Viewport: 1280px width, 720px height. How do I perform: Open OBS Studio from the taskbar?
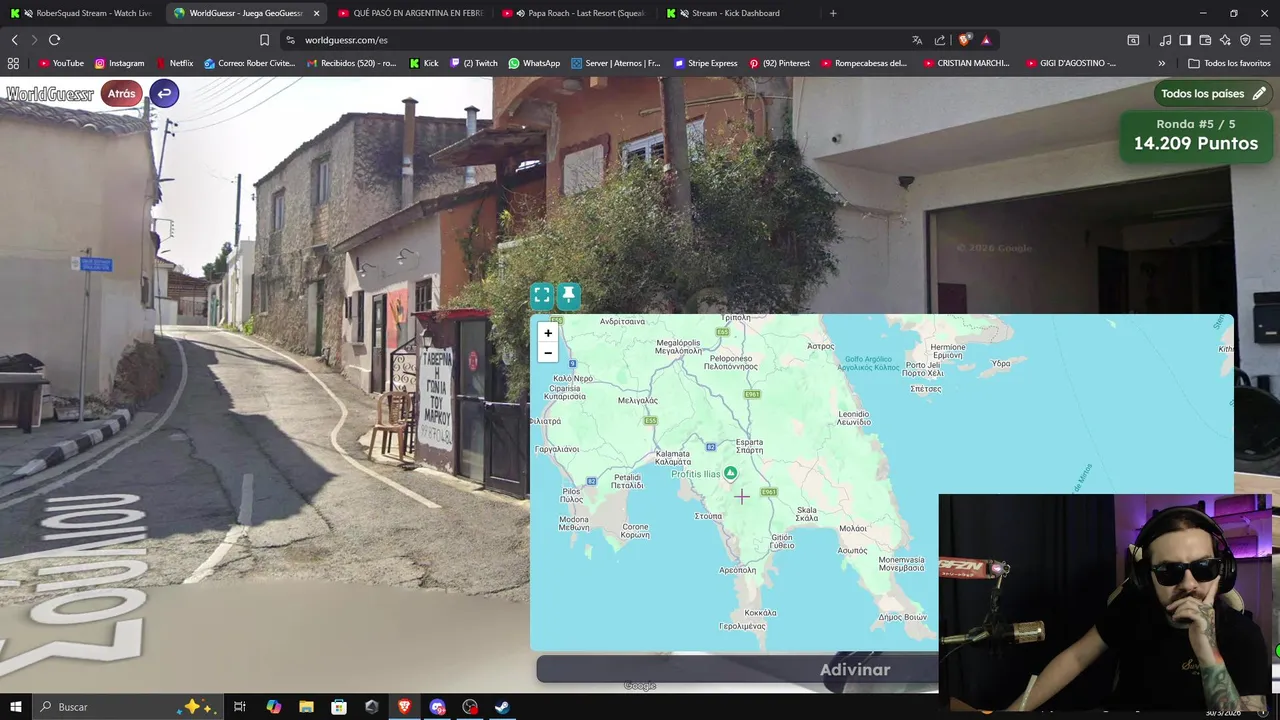(470, 707)
